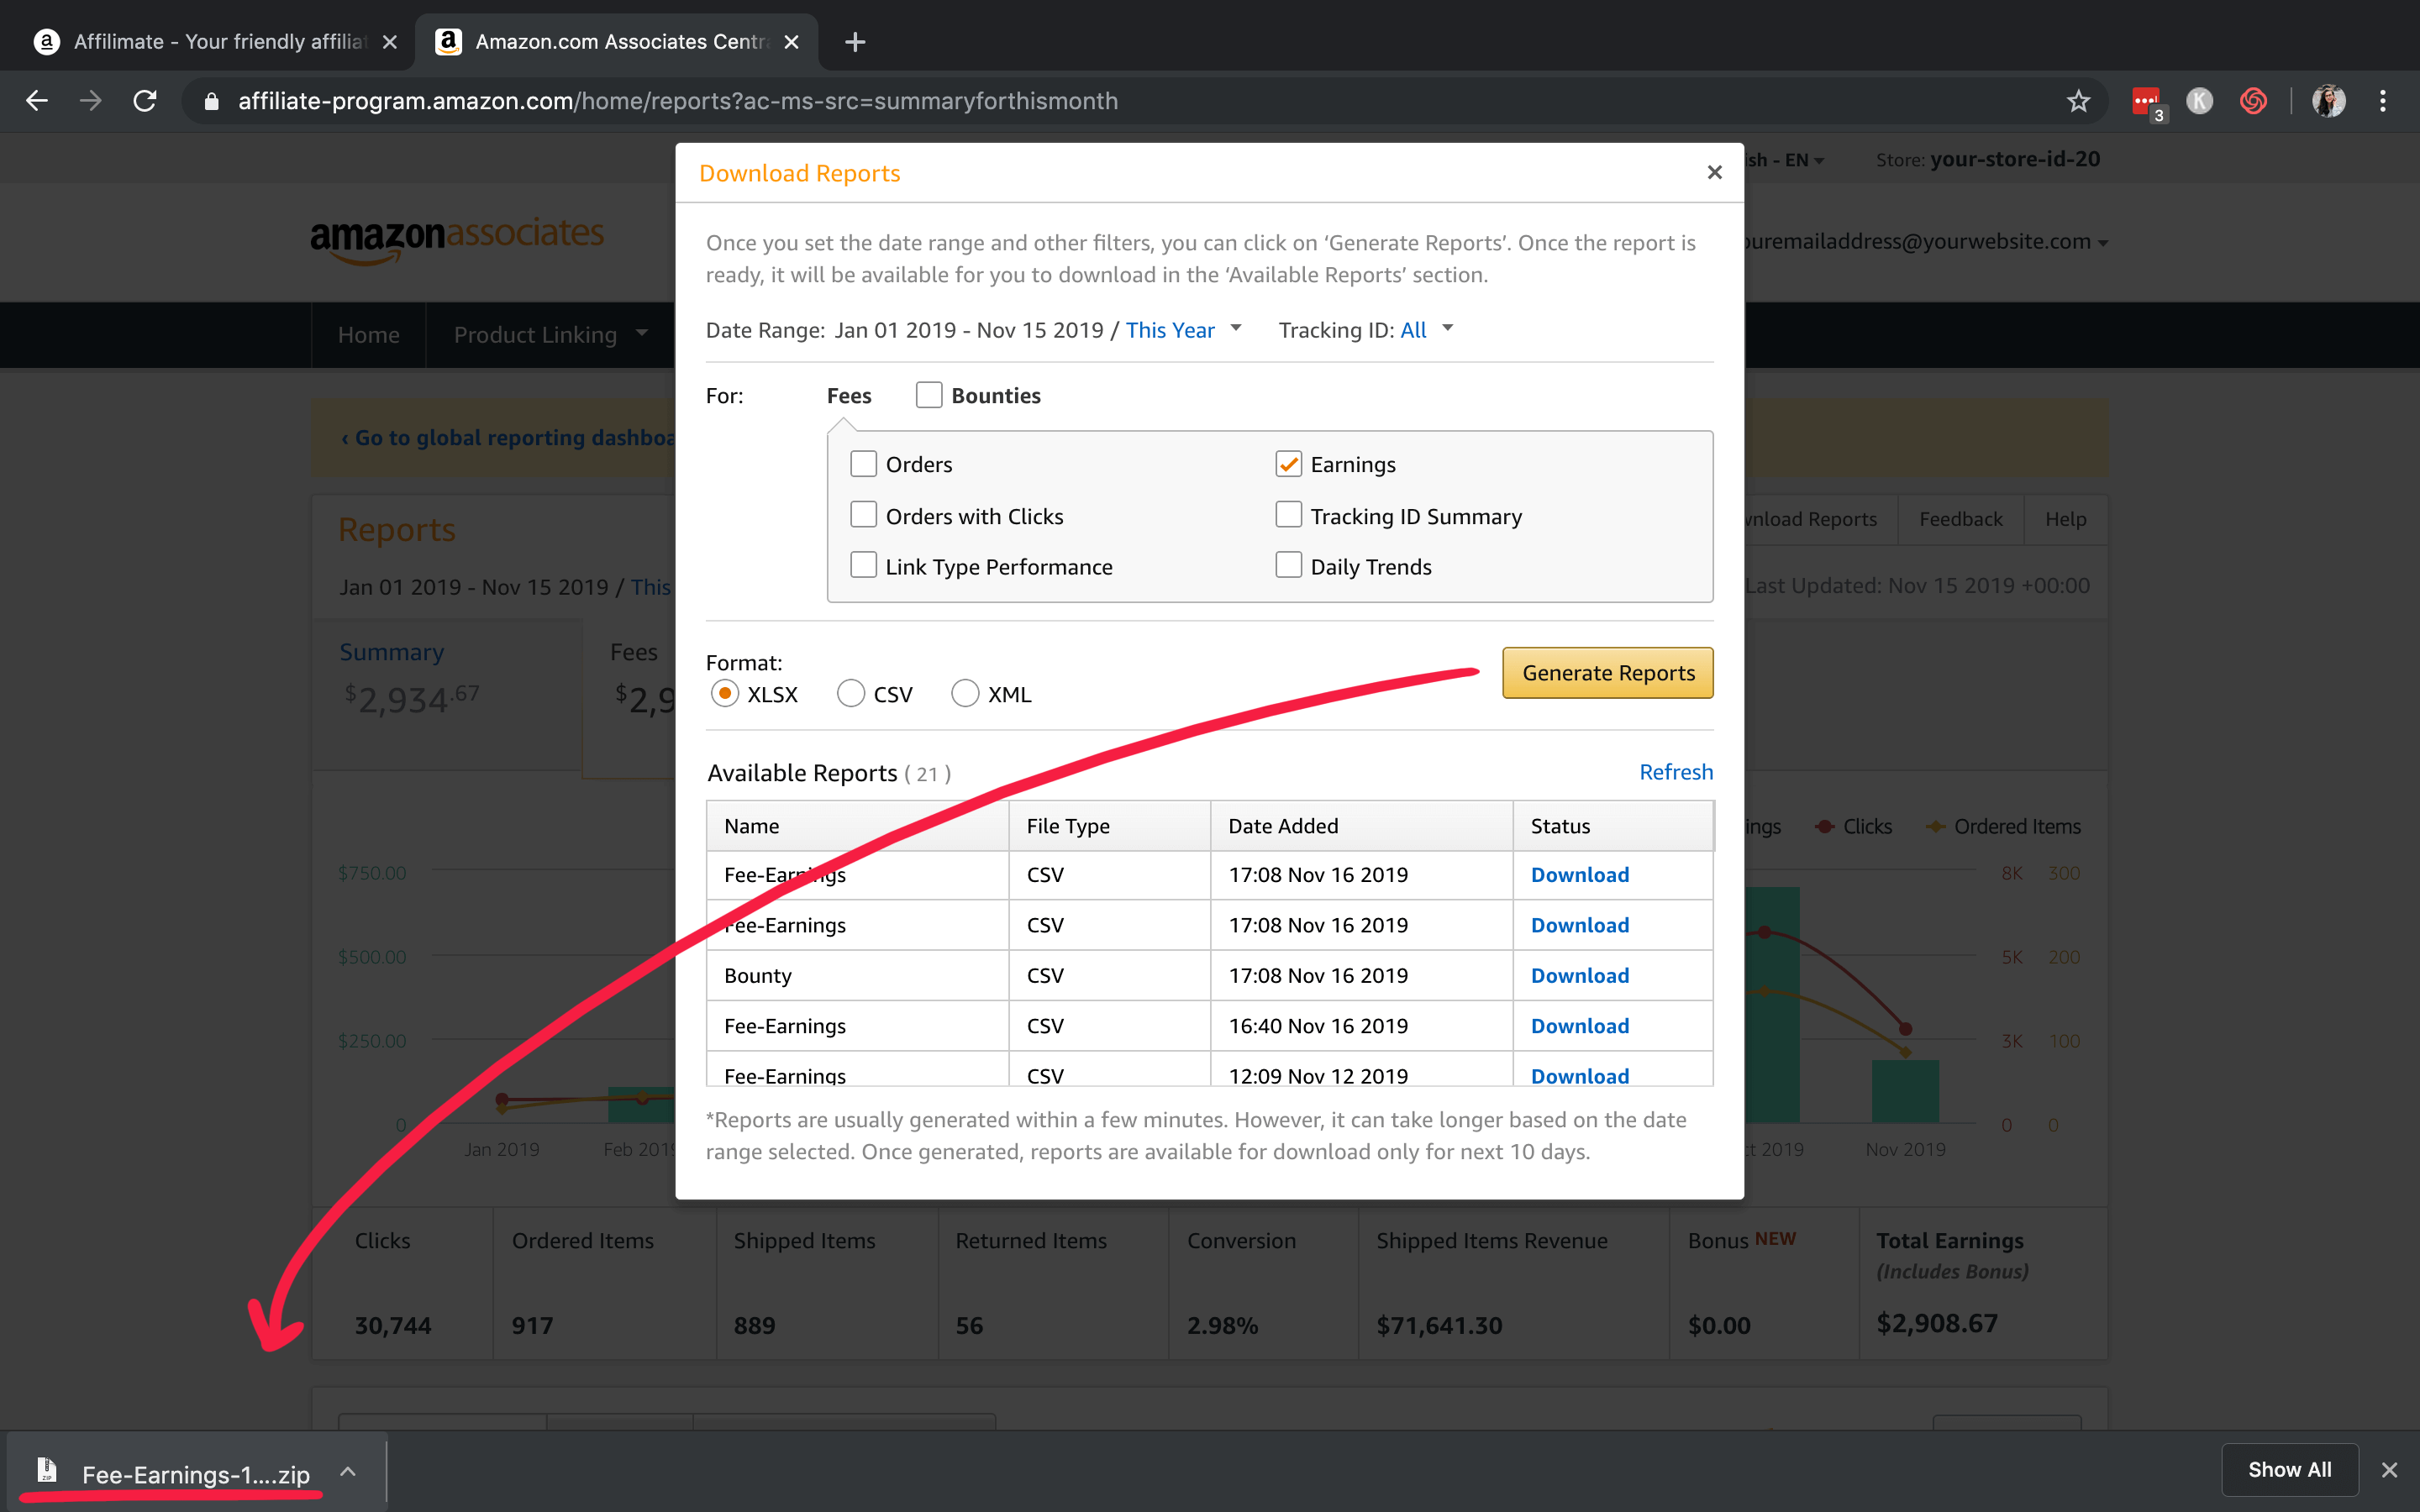
Task: Open the language EN dropdown
Action: 1785,160
